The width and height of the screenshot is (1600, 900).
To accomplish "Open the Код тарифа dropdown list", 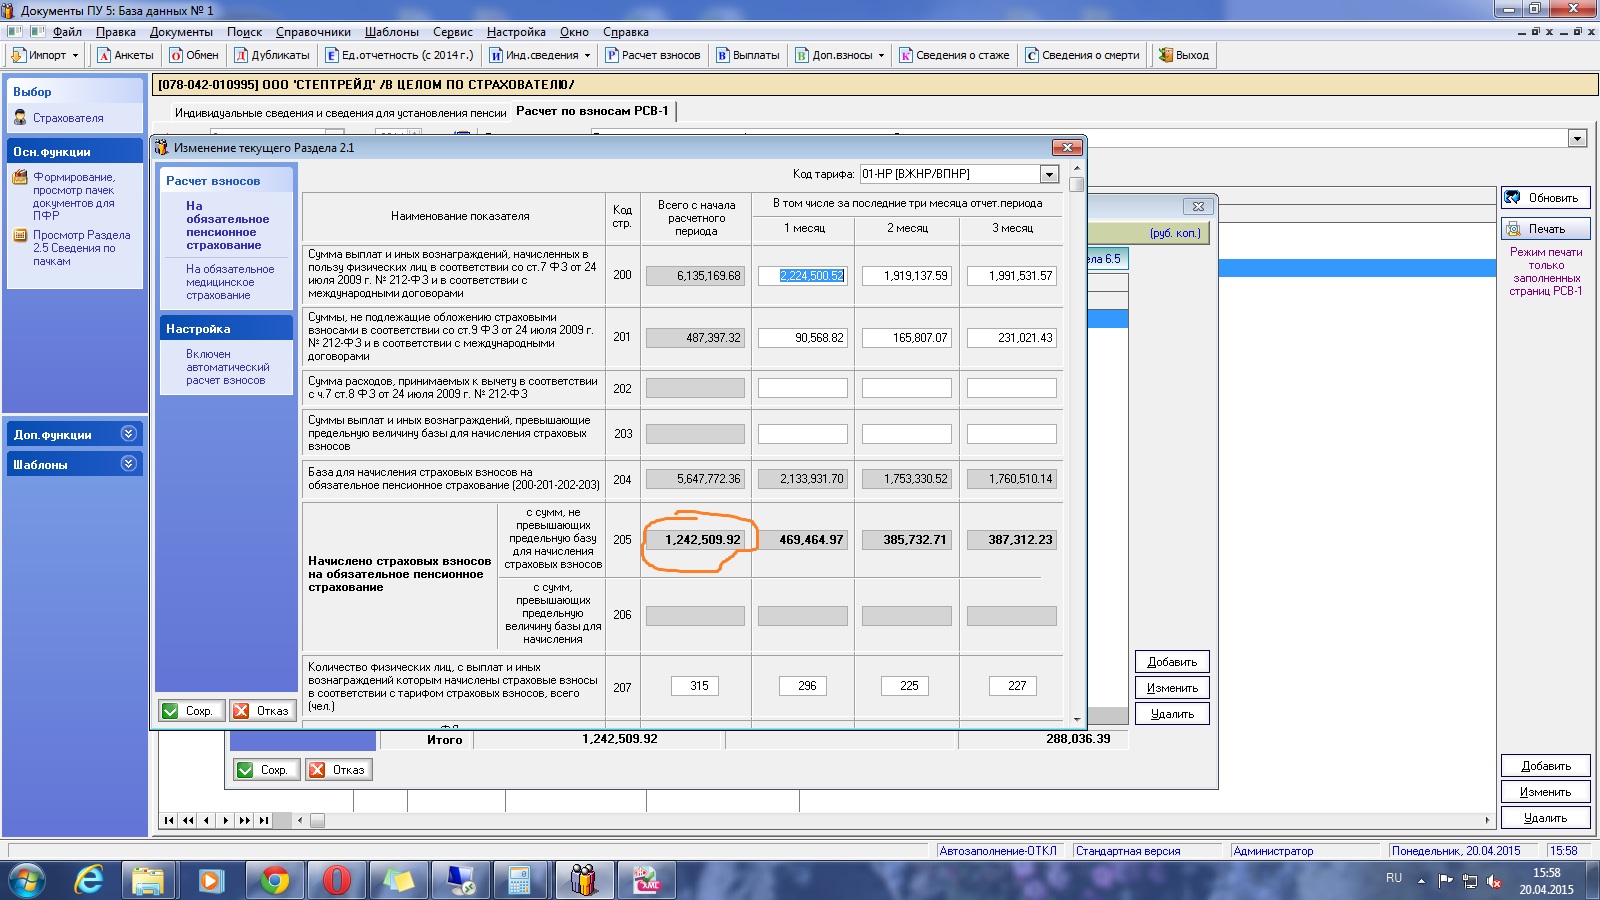I will [x=1049, y=174].
